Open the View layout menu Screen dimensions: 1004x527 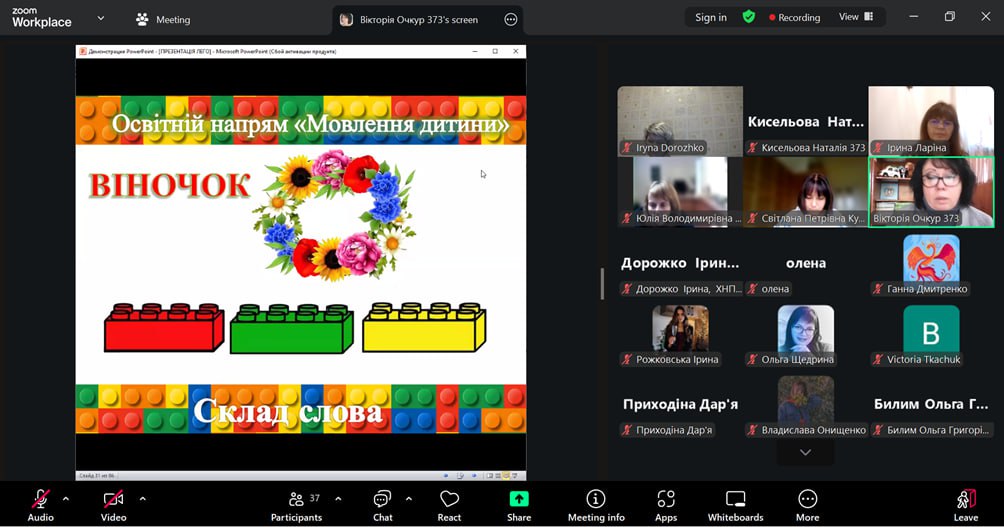pos(855,17)
